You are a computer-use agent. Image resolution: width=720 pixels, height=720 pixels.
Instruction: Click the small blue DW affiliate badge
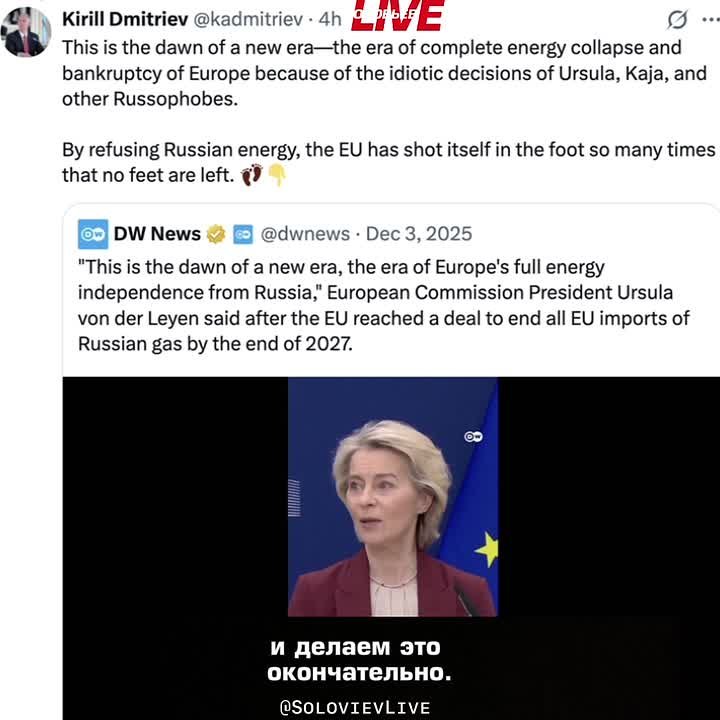[x=243, y=234]
